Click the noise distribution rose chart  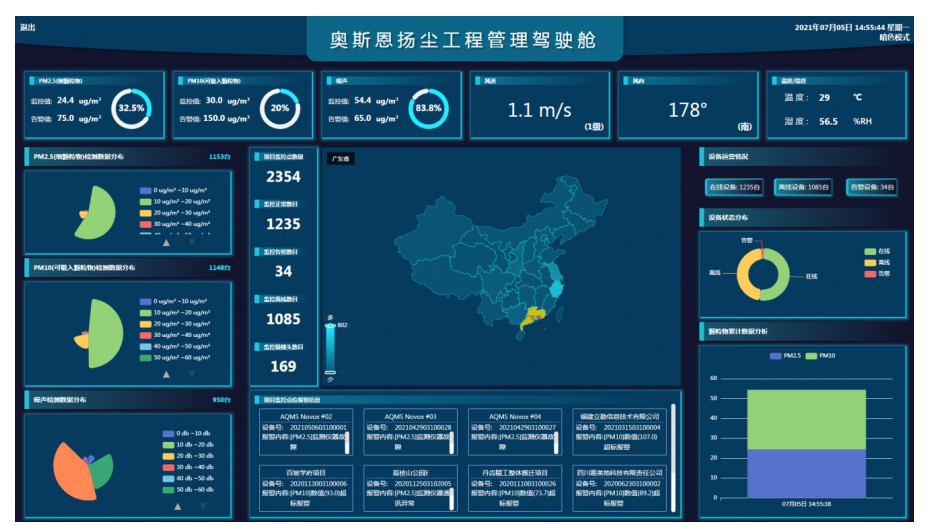pyautogui.click(x=83, y=468)
